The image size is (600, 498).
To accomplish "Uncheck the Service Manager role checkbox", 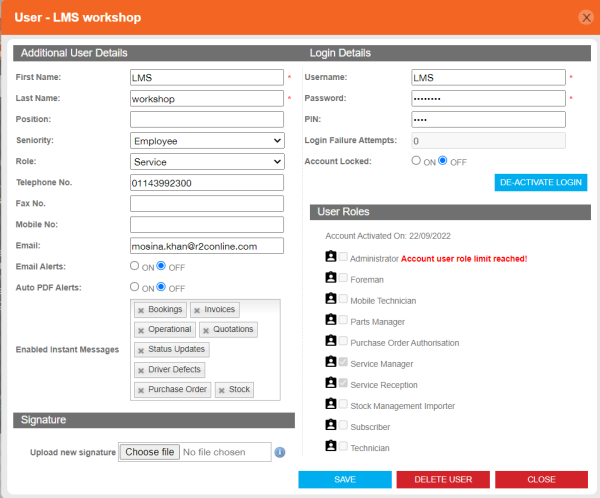I will point(343,363).
